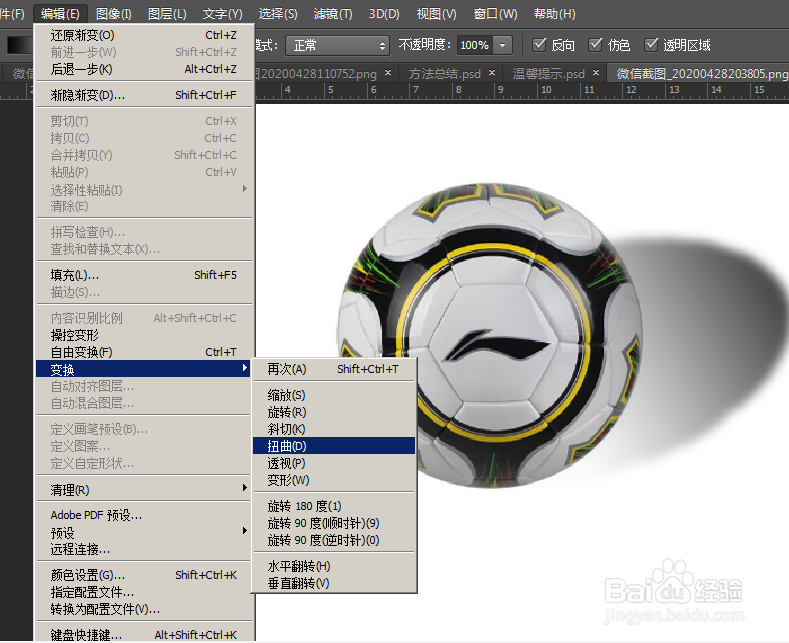Choose 转换为配置文件(V)... menu item

[x=143, y=609]
